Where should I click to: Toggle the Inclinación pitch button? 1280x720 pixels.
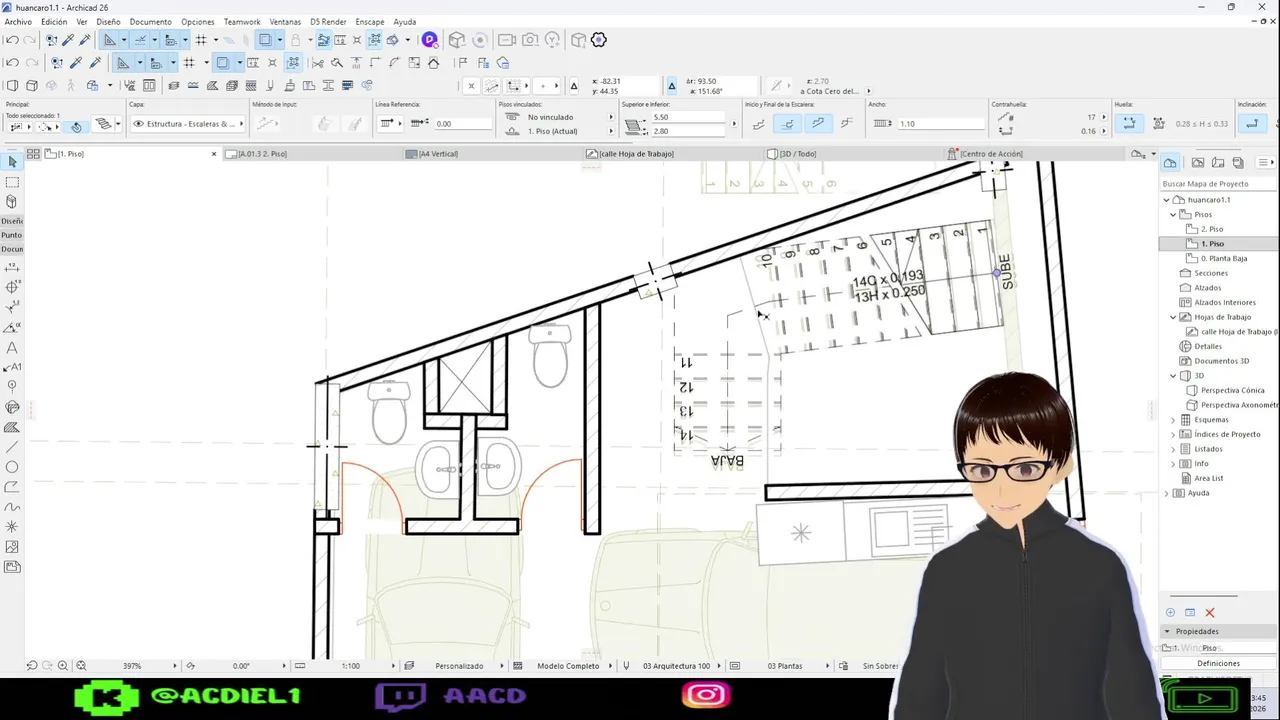[x=1252, y=124]
